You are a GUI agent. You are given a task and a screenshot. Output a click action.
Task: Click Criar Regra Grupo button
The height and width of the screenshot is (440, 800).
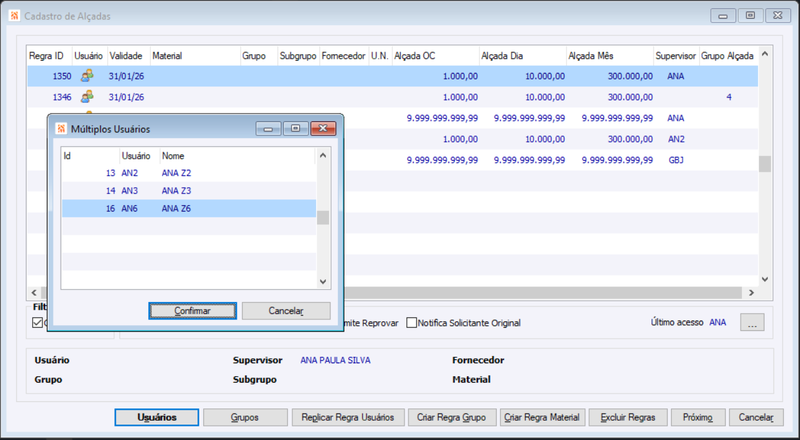point(452,418)
